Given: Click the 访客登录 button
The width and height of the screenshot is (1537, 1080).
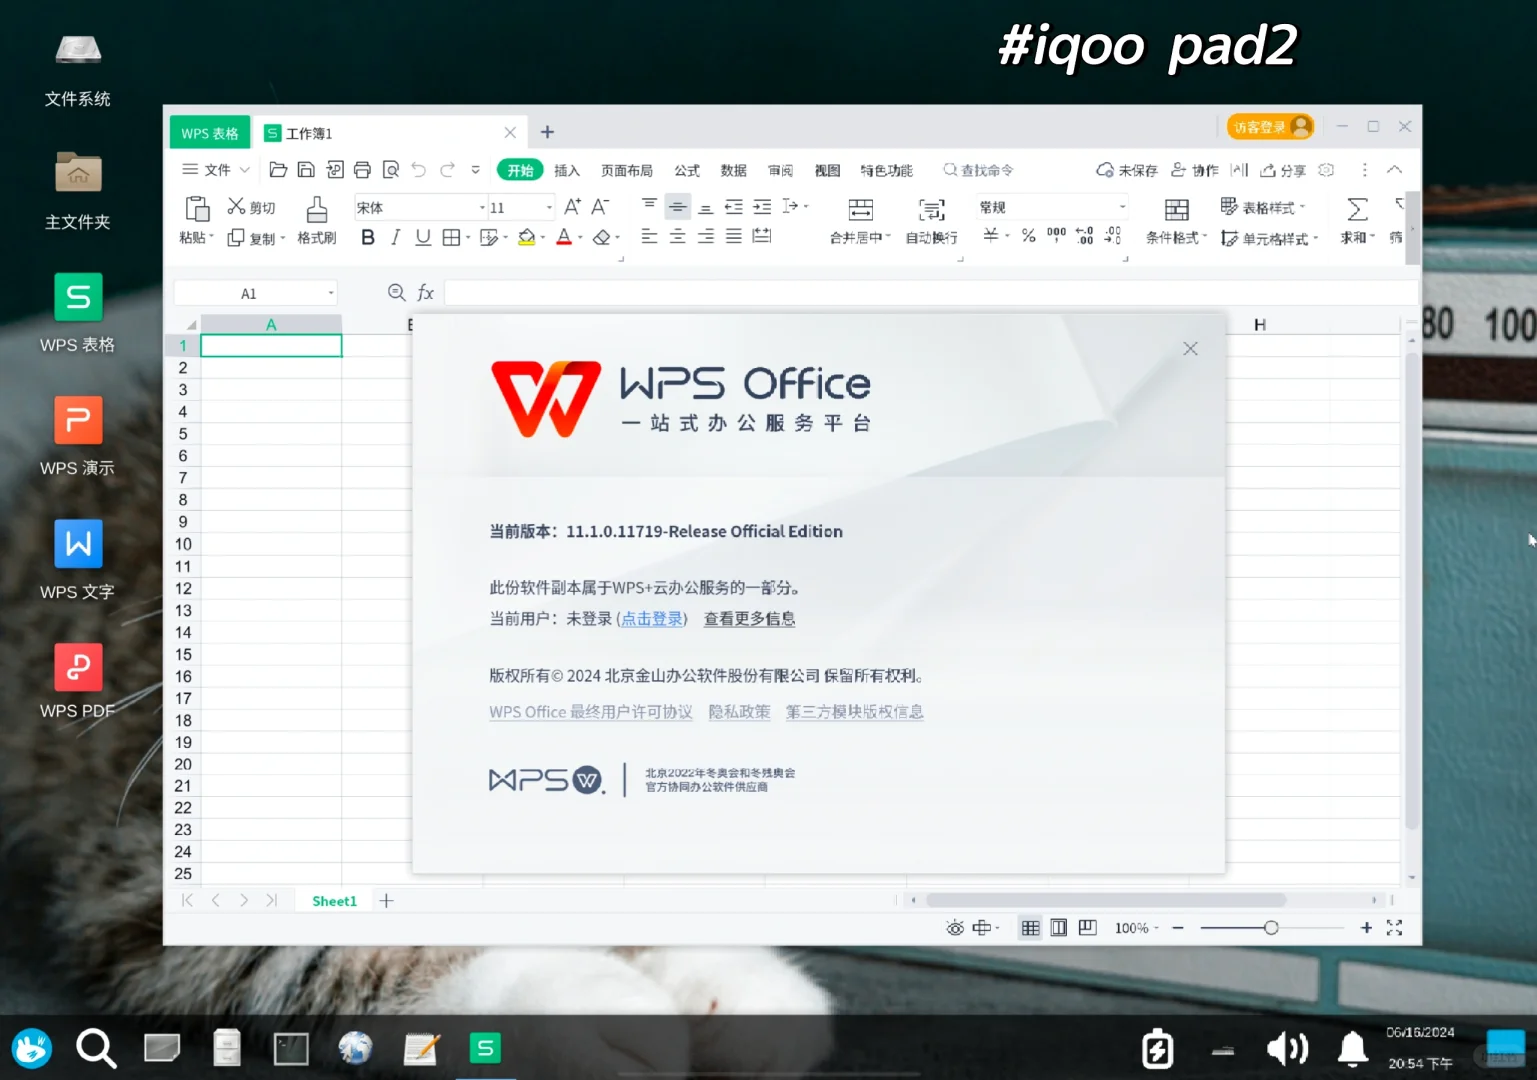Looking at the screenshot, I should point(1262,126).
